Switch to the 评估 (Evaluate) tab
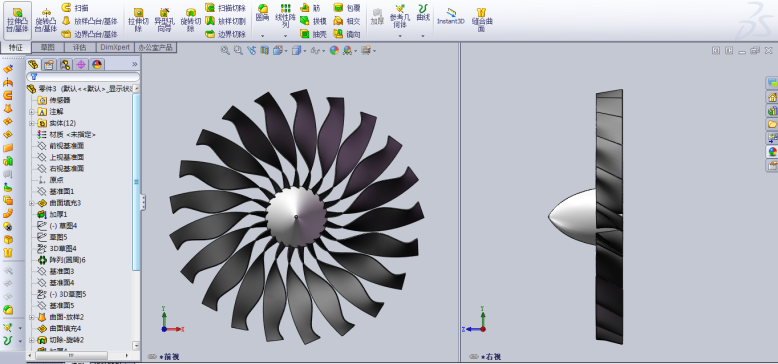778x364 pixels. 80,48
